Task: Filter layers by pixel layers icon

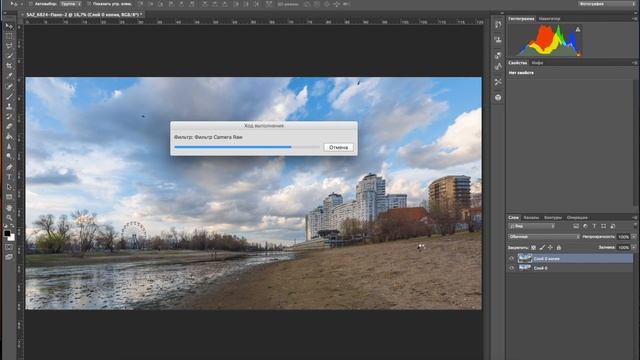Action: tap(576, 226)
